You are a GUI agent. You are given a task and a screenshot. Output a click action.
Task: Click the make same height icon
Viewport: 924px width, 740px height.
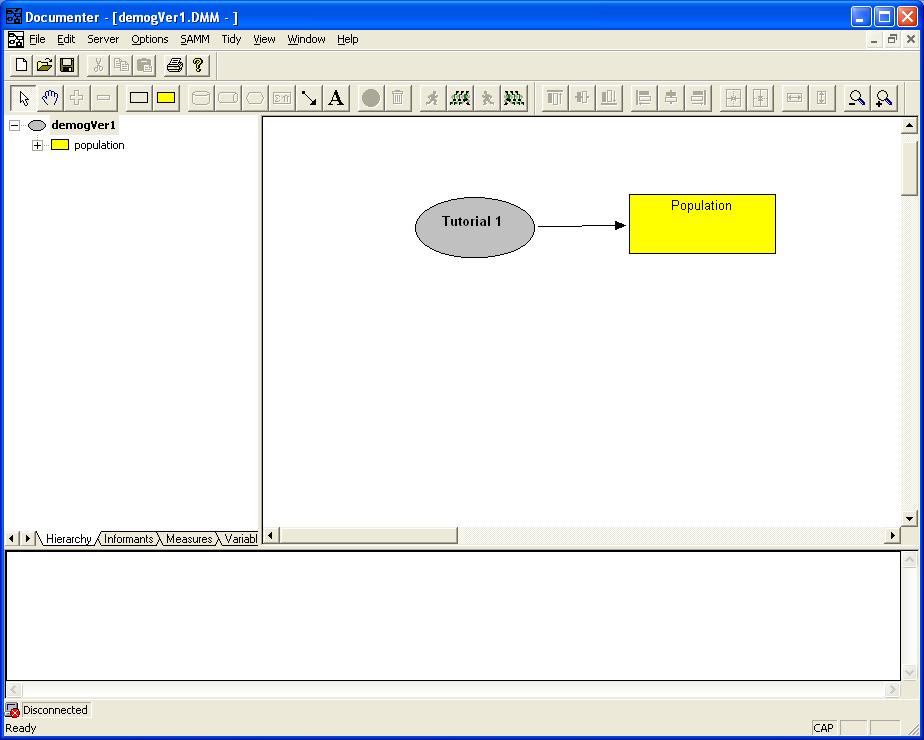[x=821, y=98]
